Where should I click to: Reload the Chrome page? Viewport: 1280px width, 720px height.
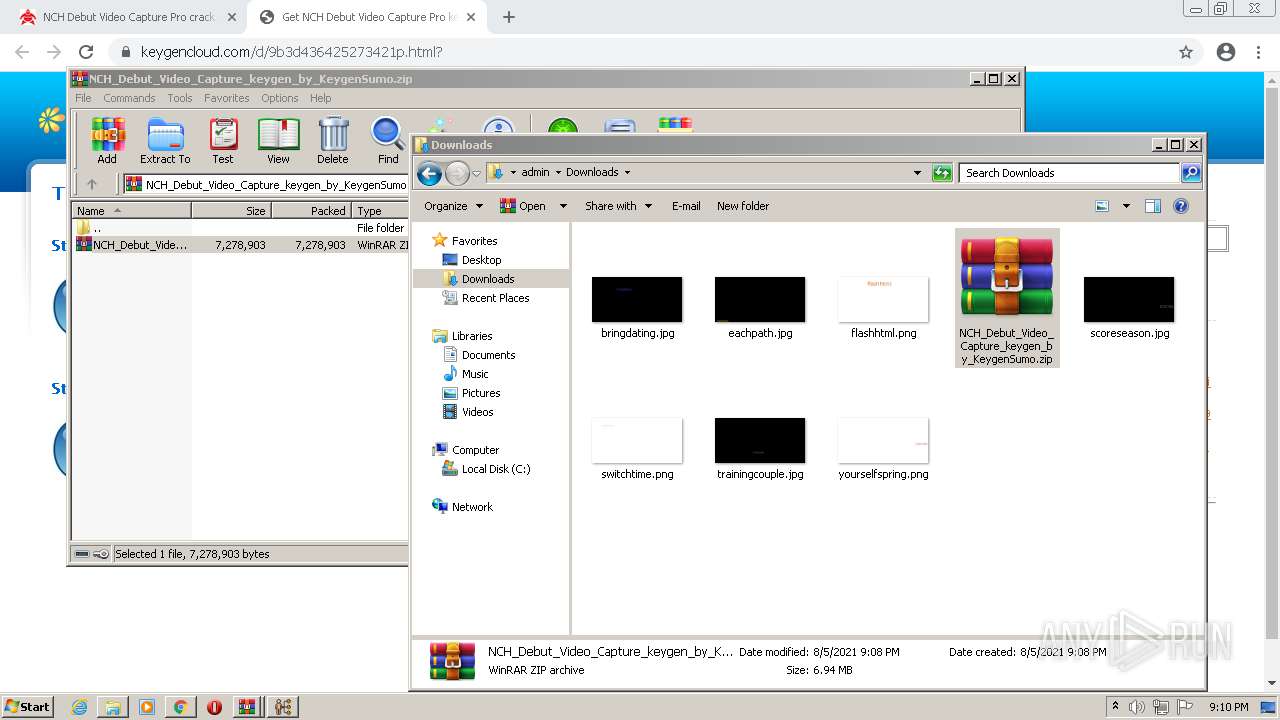86,52
